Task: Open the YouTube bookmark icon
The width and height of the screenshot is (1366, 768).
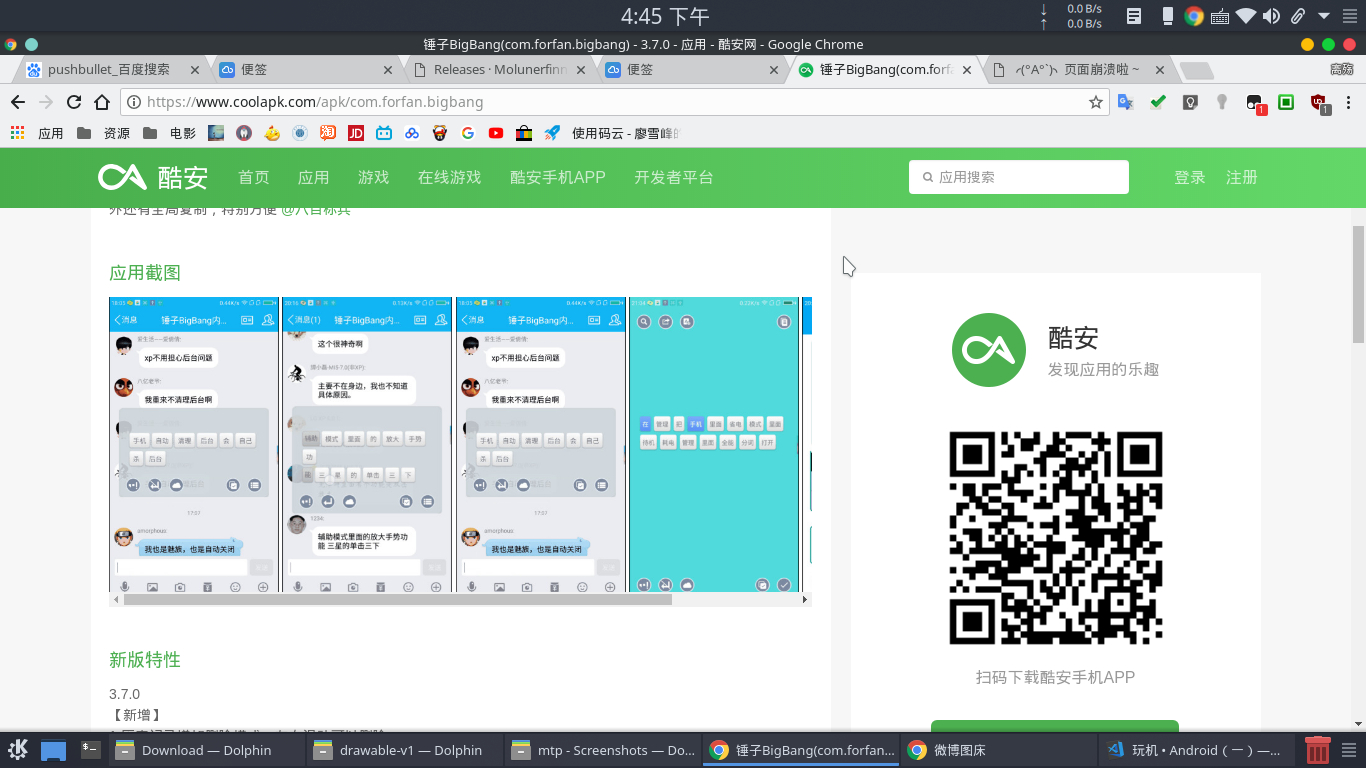Action: point(496,132)
